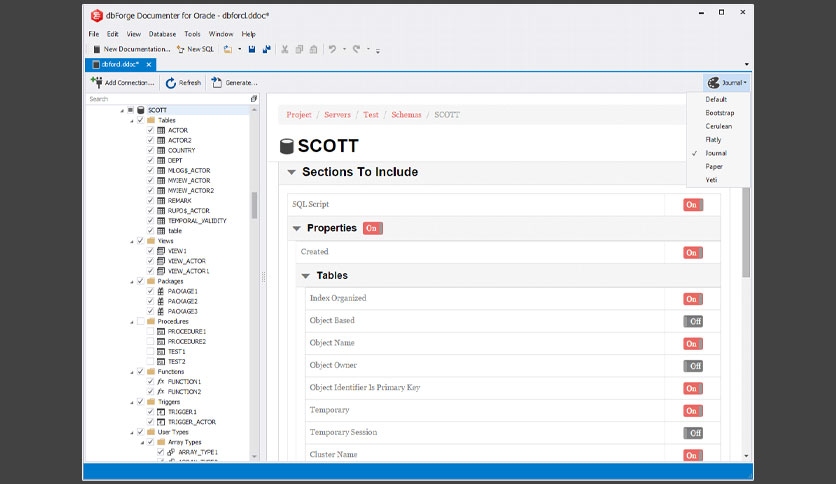Screen dimensions: 836x484
Task: Turn on the Temporary Session switch
Action: click(693, 433)
